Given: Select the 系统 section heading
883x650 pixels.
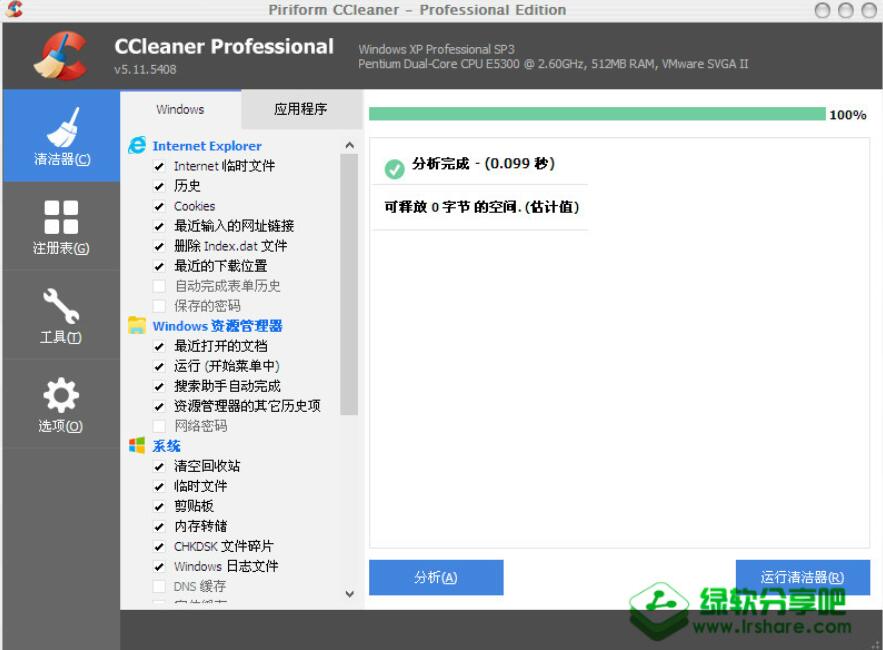Looking at the screenshot, I should pos(167,446).
